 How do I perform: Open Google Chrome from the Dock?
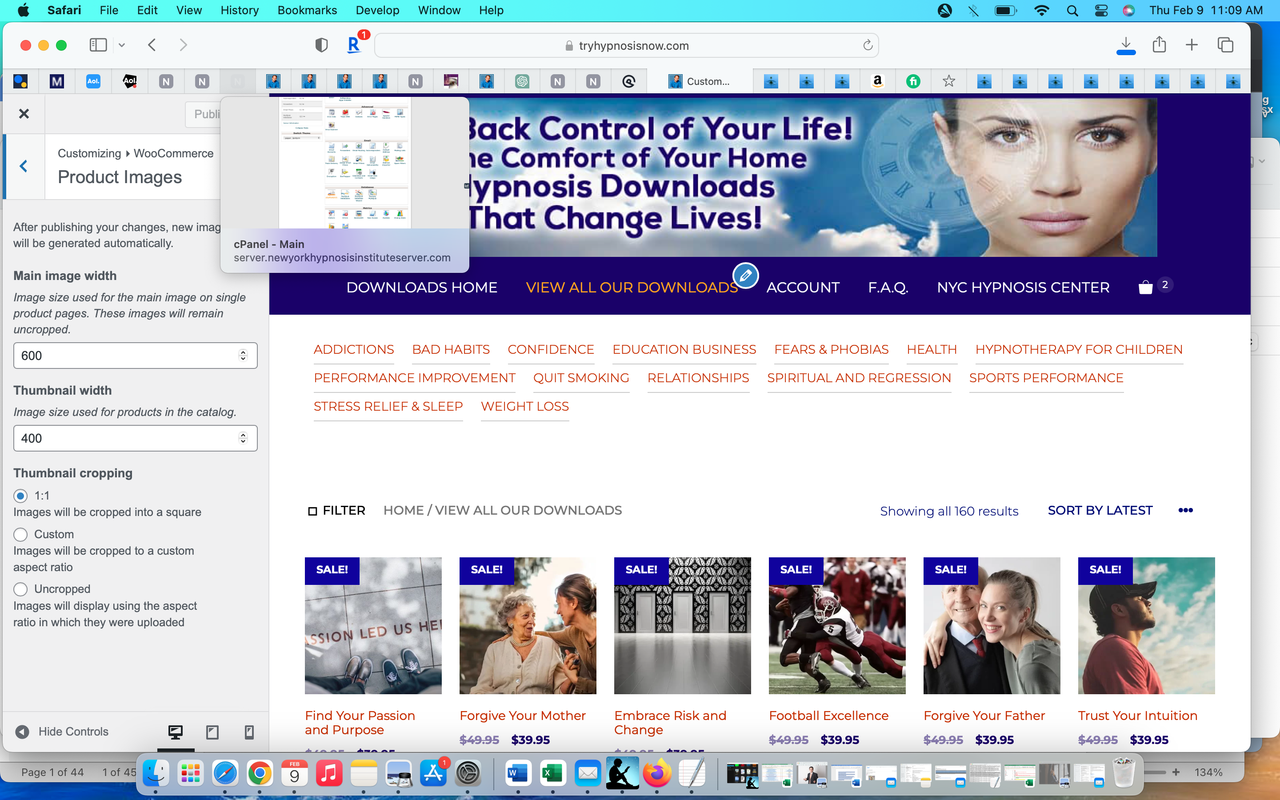pyautogui.click(x=259, y=774)
